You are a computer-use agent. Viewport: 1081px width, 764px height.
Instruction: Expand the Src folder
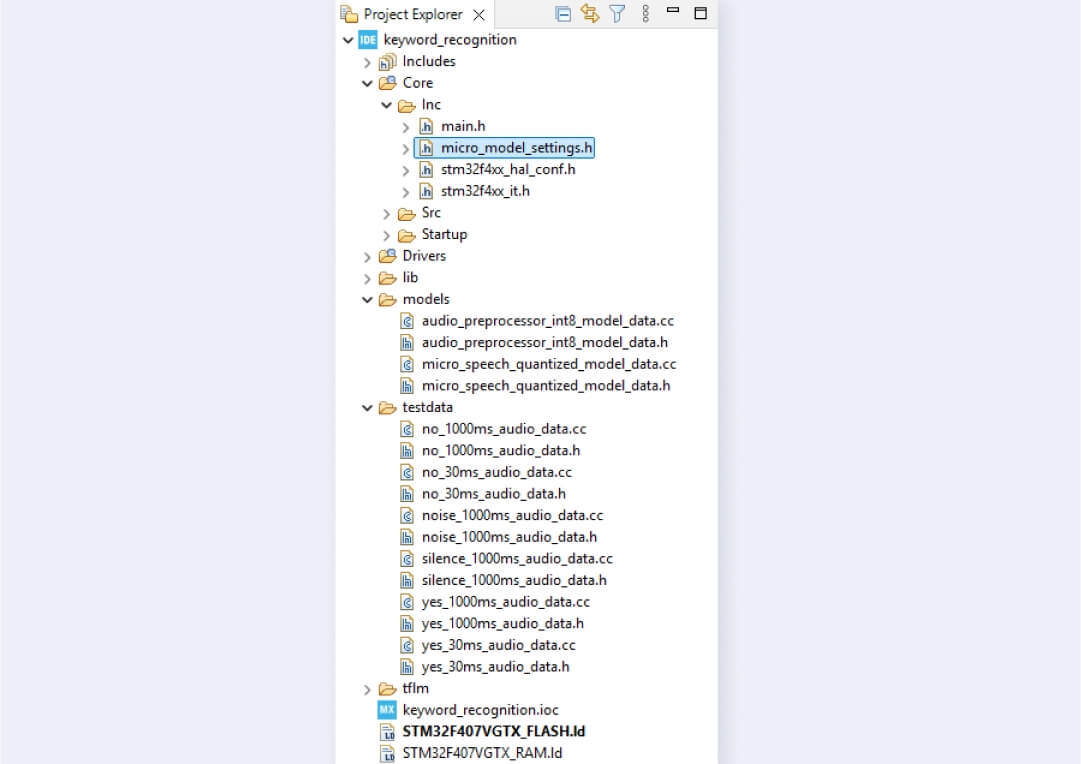(387, 213)
